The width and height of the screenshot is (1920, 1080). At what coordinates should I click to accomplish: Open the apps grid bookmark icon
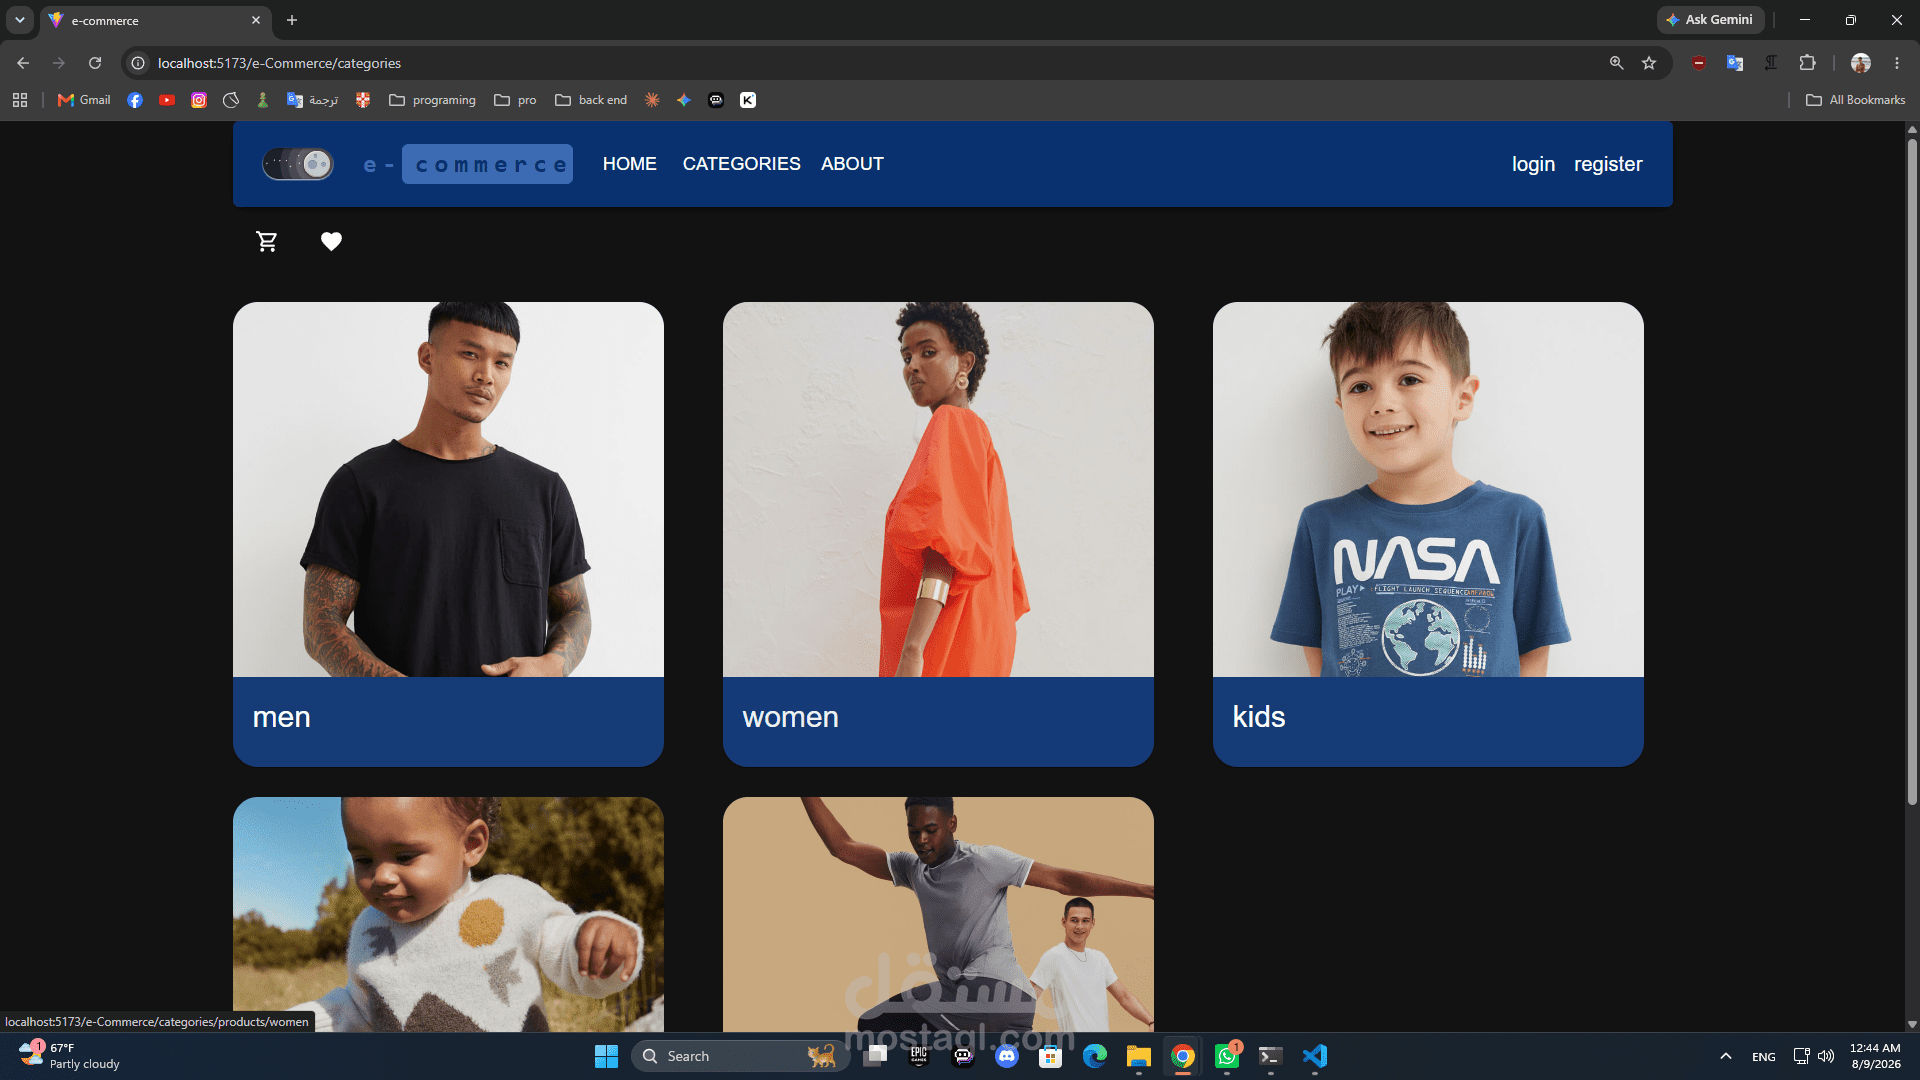(20, 100)
